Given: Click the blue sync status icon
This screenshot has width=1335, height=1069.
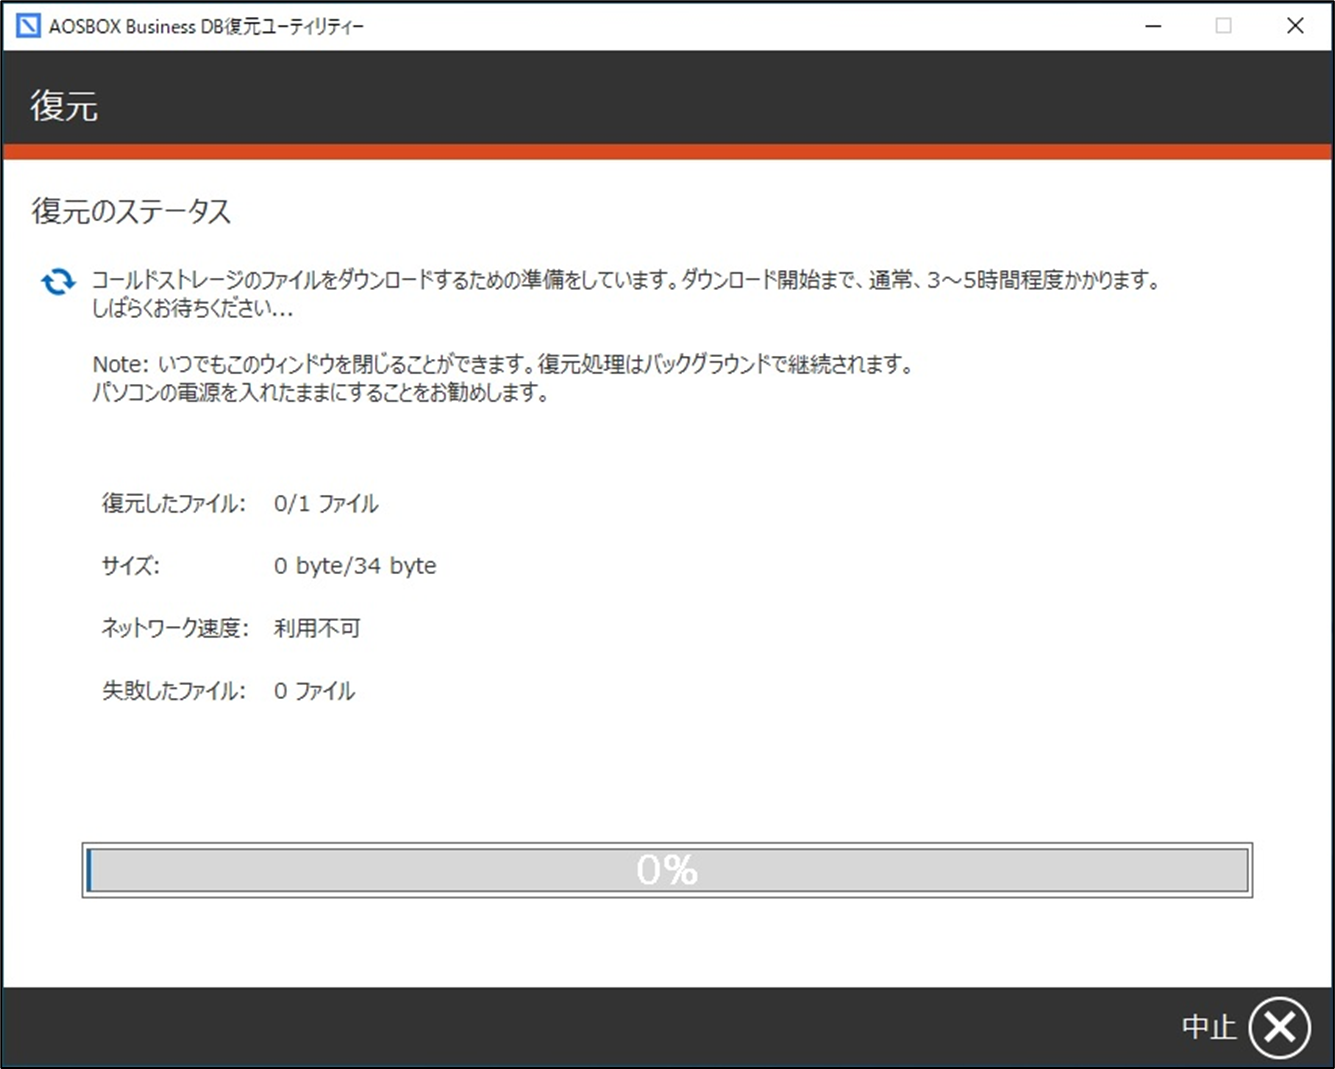Looking at the screenshot, I should pos(58,282).
